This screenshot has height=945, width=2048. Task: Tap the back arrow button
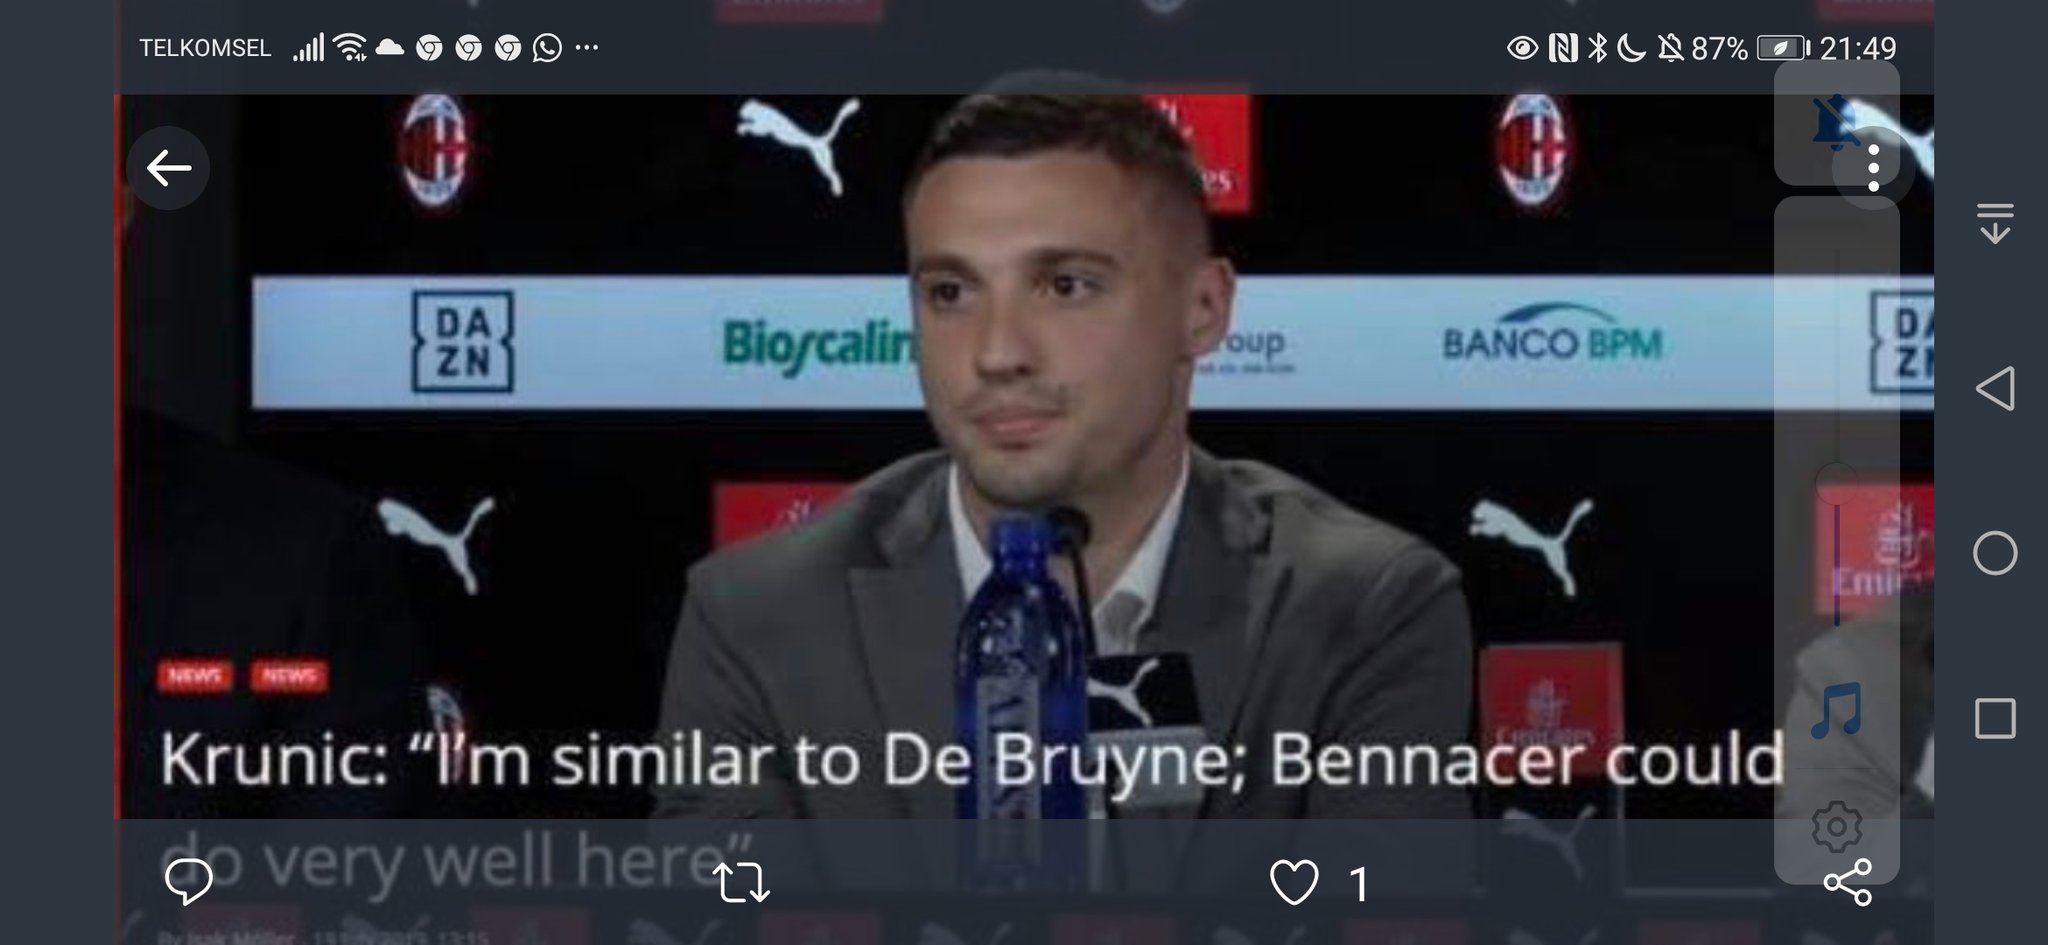pyautogui.click(x=168, y=168)
